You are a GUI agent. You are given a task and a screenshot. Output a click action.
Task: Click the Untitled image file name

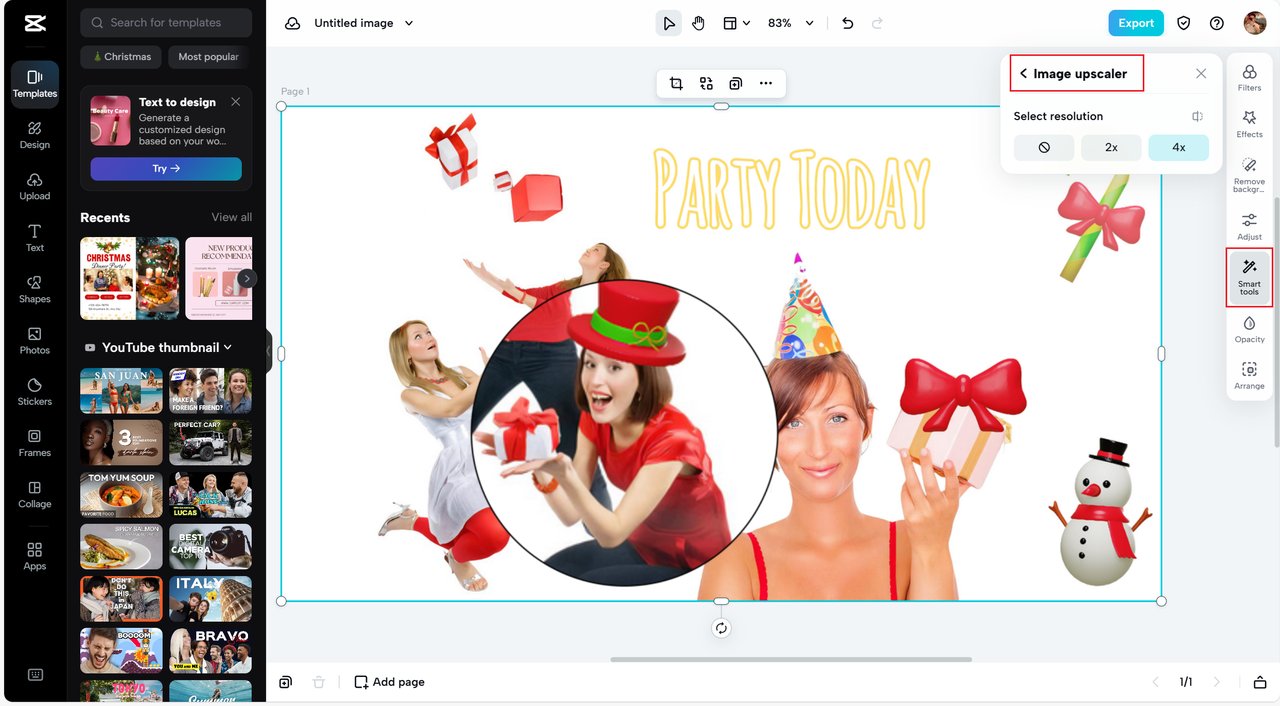click(x=354, y=23)
